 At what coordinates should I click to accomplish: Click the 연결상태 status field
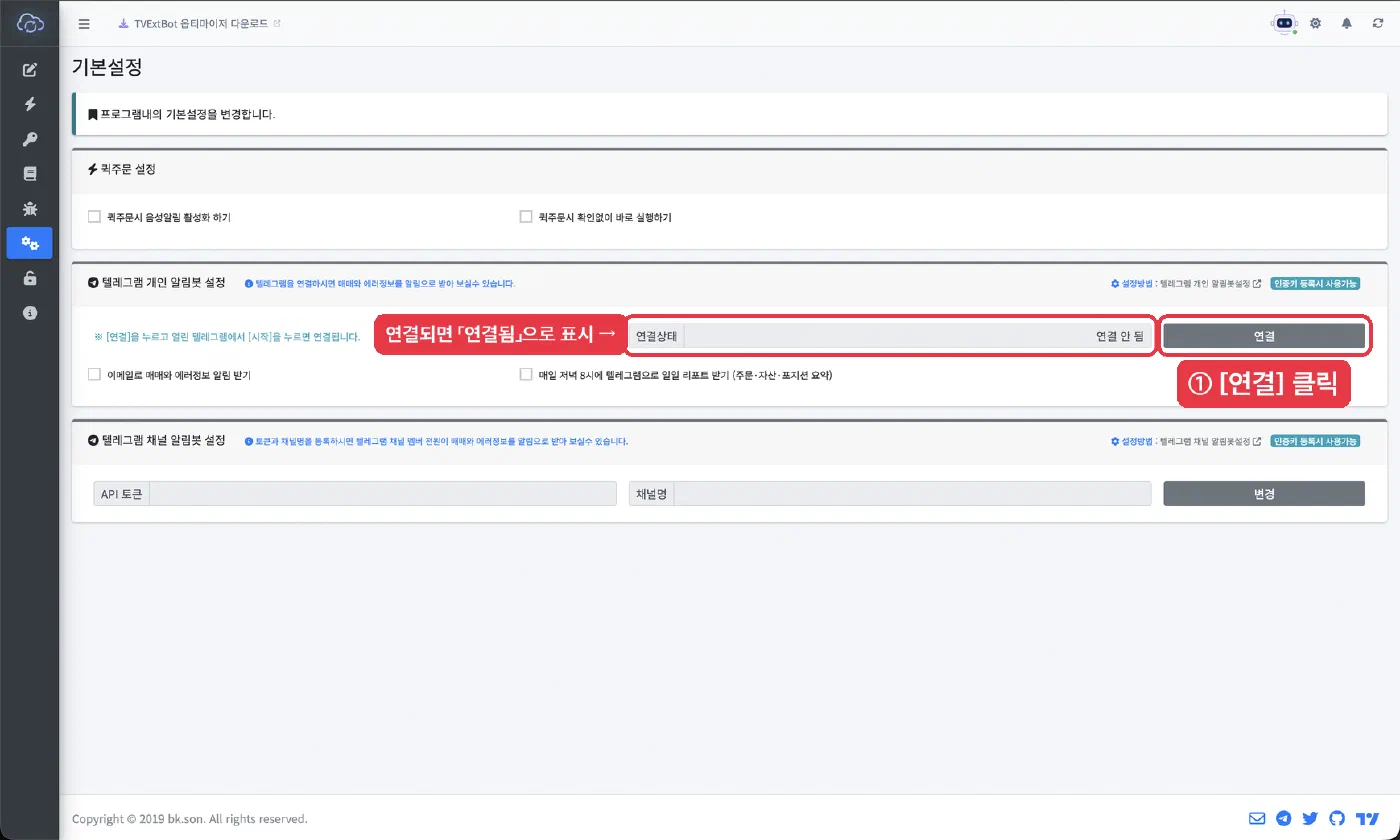tap(918, 336)
